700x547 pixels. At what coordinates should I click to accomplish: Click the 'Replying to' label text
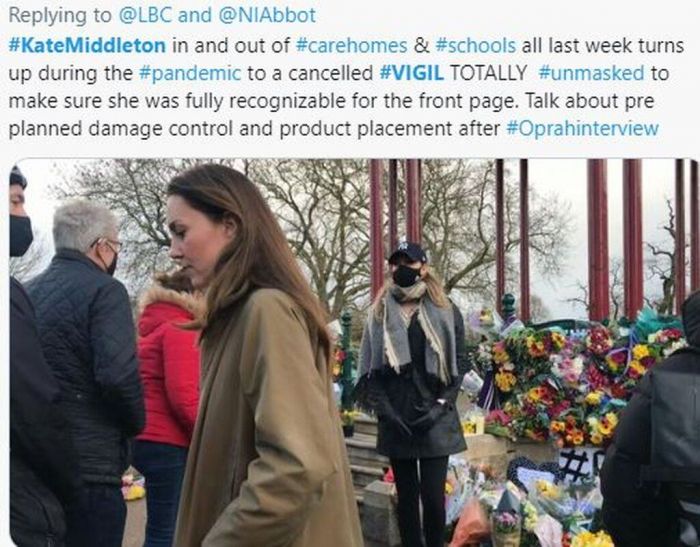(x=60, y=15)
